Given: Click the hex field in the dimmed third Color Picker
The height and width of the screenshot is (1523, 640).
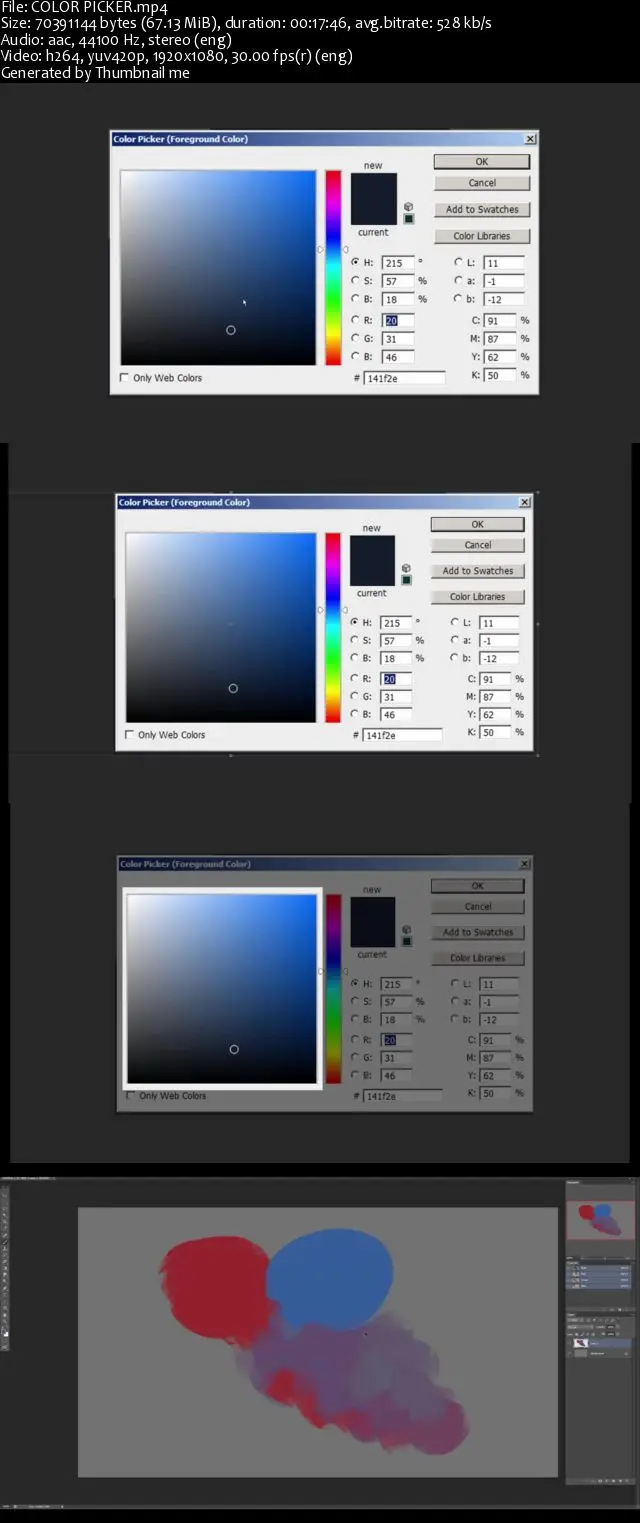Looking at the screenshot, I should click(x=402, y=1096).
